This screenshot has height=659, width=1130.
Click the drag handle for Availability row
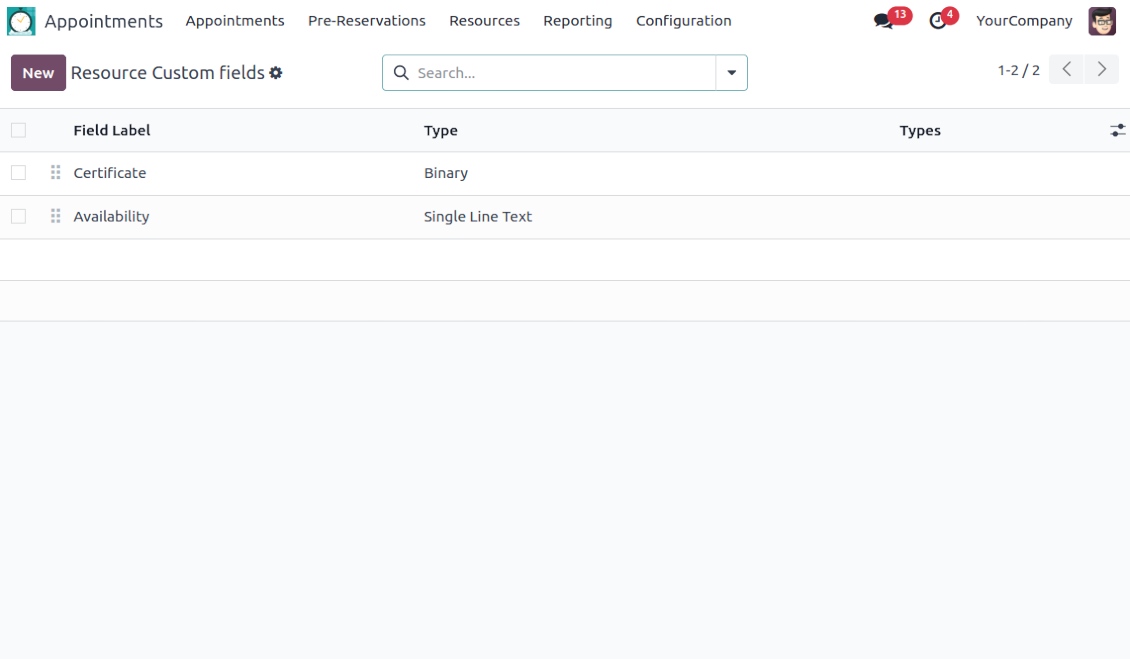tap(56, 216)
